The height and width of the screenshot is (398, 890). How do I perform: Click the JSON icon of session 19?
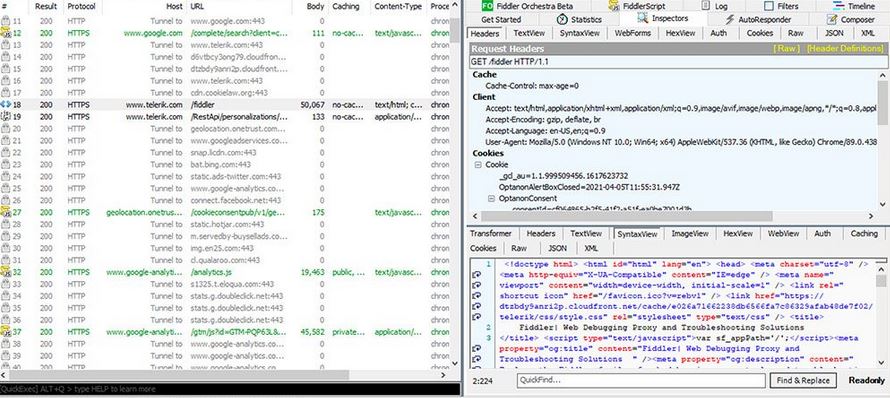pyautogui.click(x=6, y=116)
